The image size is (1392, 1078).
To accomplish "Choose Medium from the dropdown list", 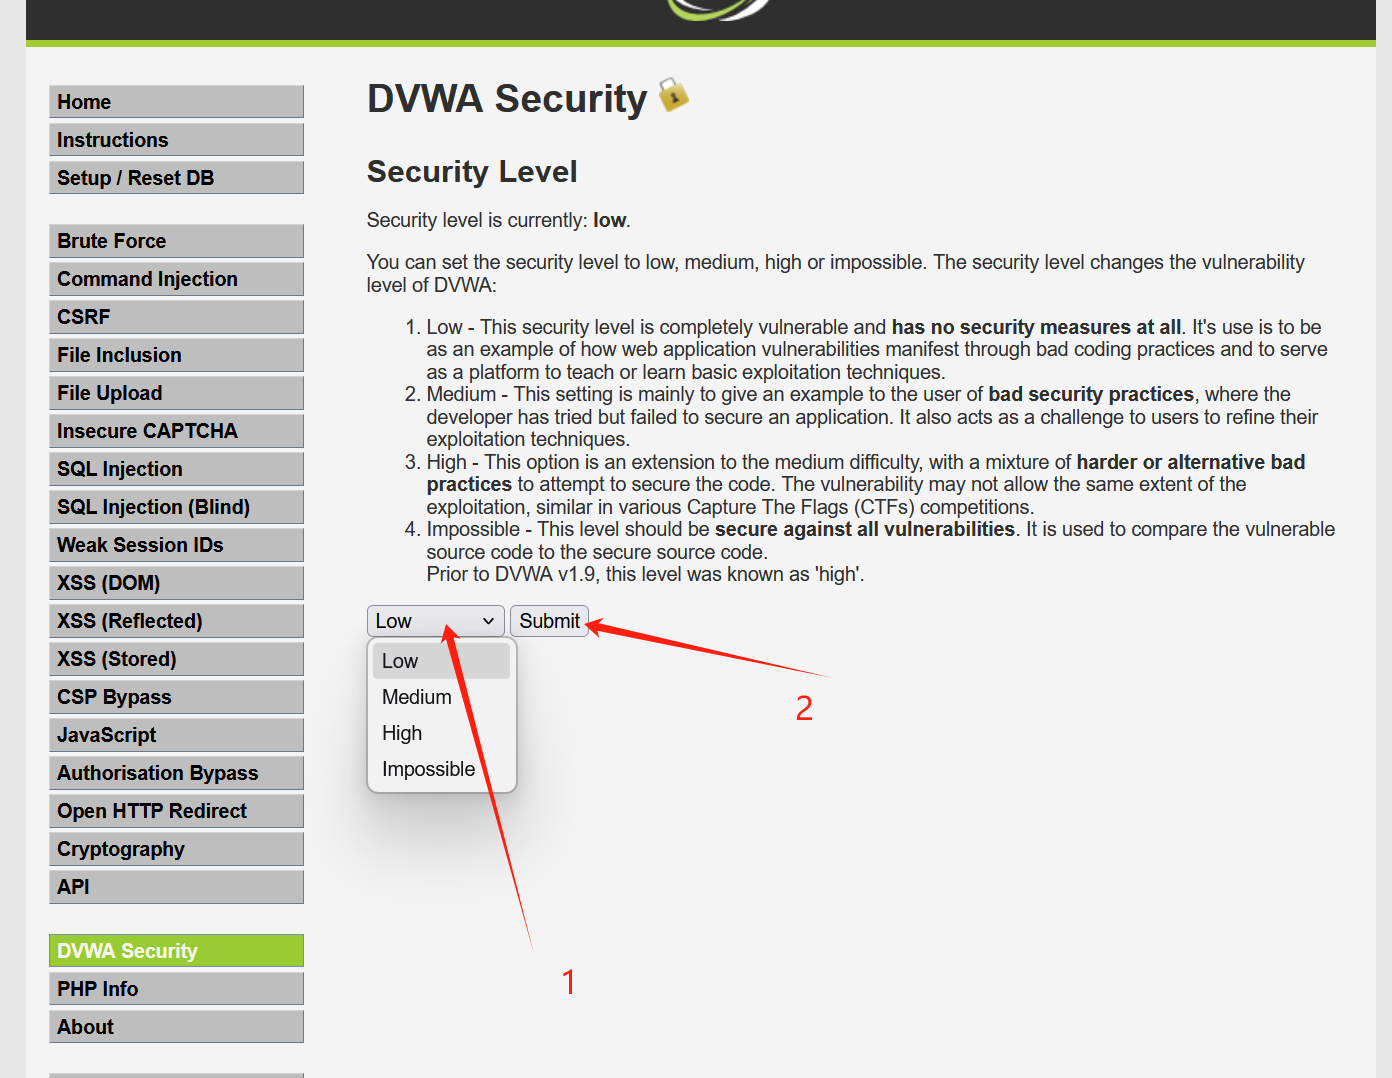I will pos(441,697).
